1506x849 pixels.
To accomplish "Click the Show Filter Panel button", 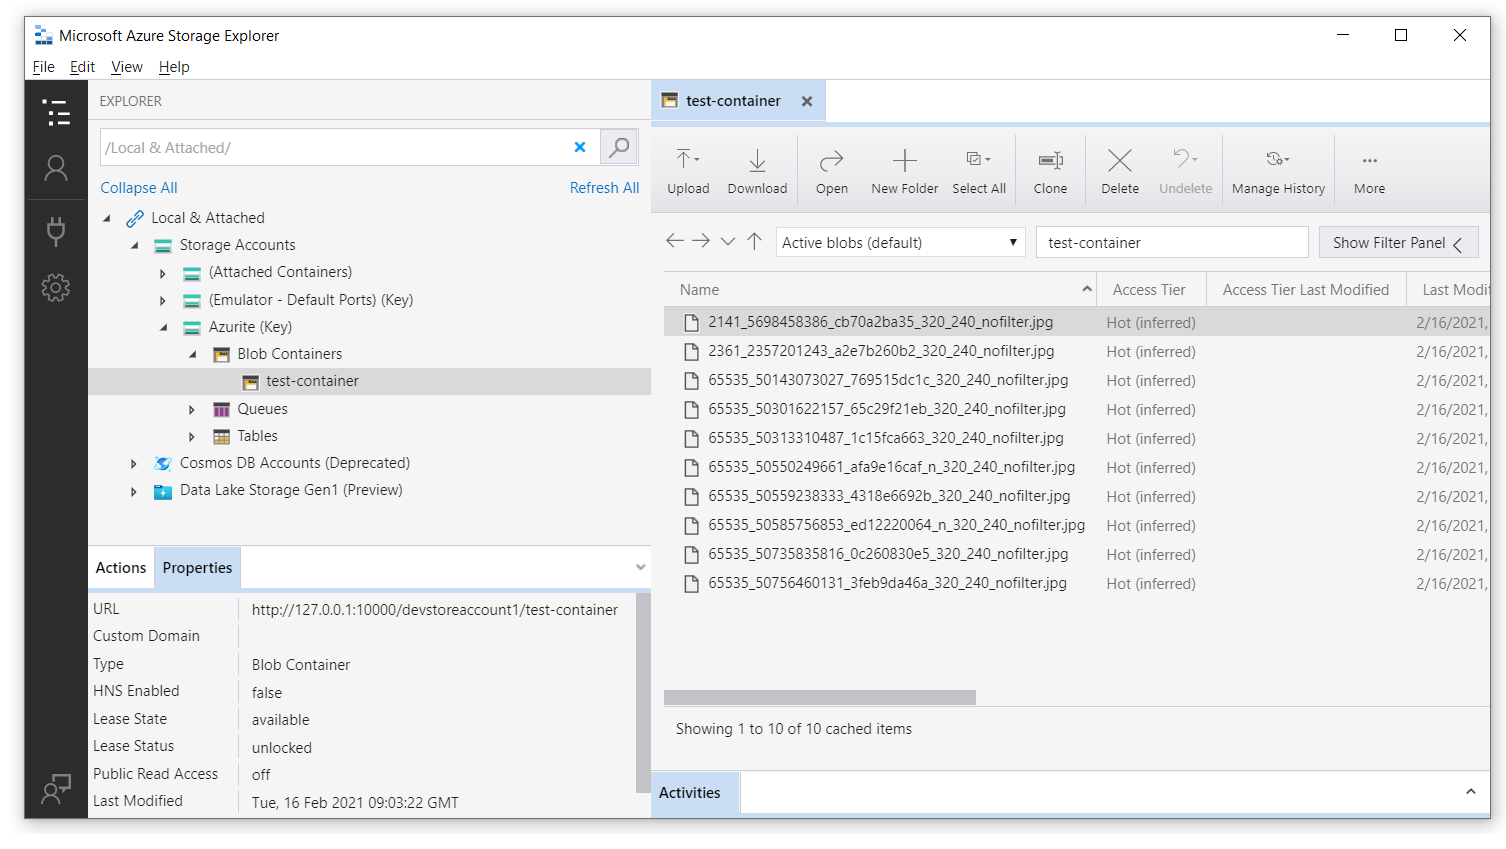I will (x=1397, y=243).
